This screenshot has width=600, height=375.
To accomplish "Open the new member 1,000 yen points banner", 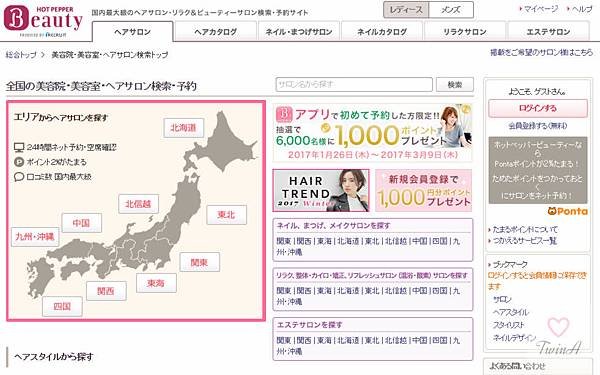I will (x=424, y=191).
